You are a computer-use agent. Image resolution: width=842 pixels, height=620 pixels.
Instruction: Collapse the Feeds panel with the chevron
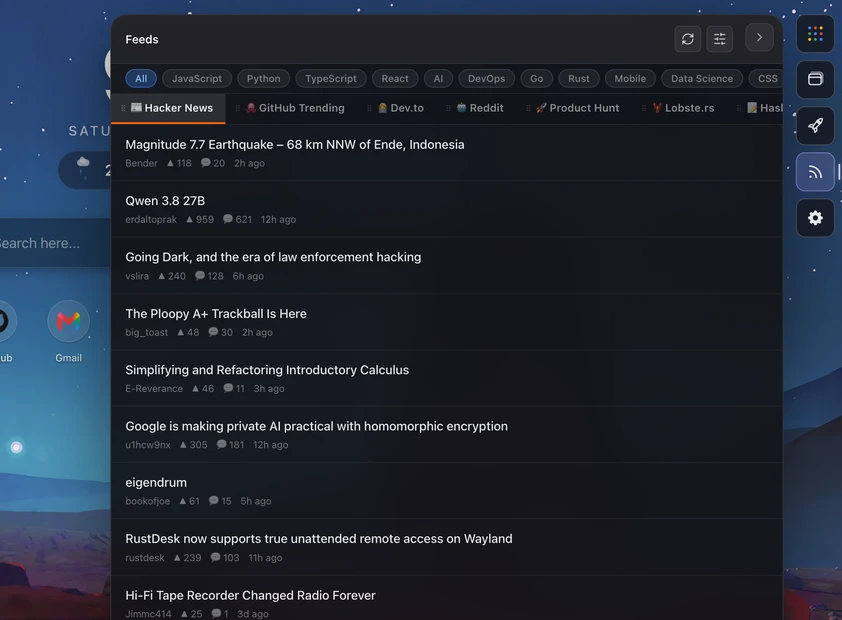[x=759, y=38]
